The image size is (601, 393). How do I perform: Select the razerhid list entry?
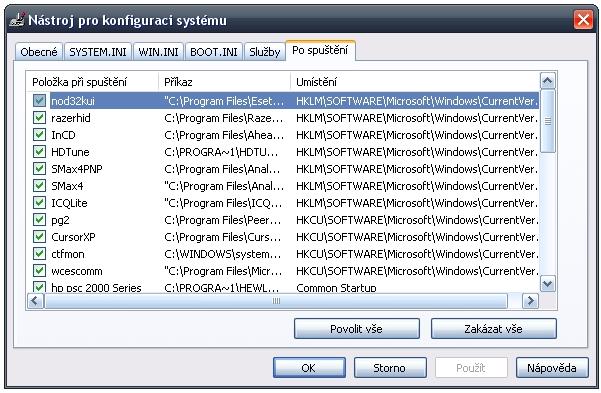coord(71,118)
